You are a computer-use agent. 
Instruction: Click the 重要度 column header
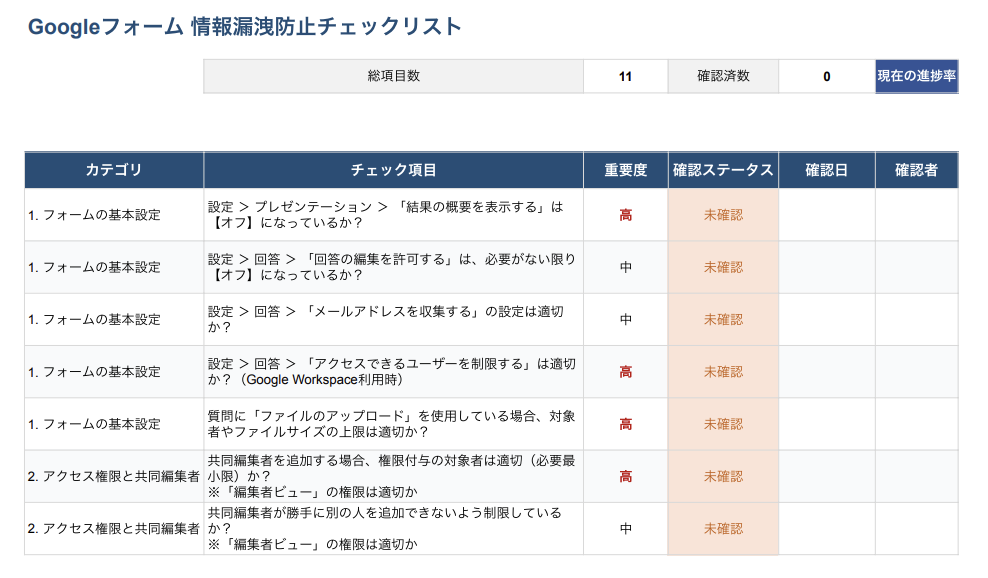point(626,170)
